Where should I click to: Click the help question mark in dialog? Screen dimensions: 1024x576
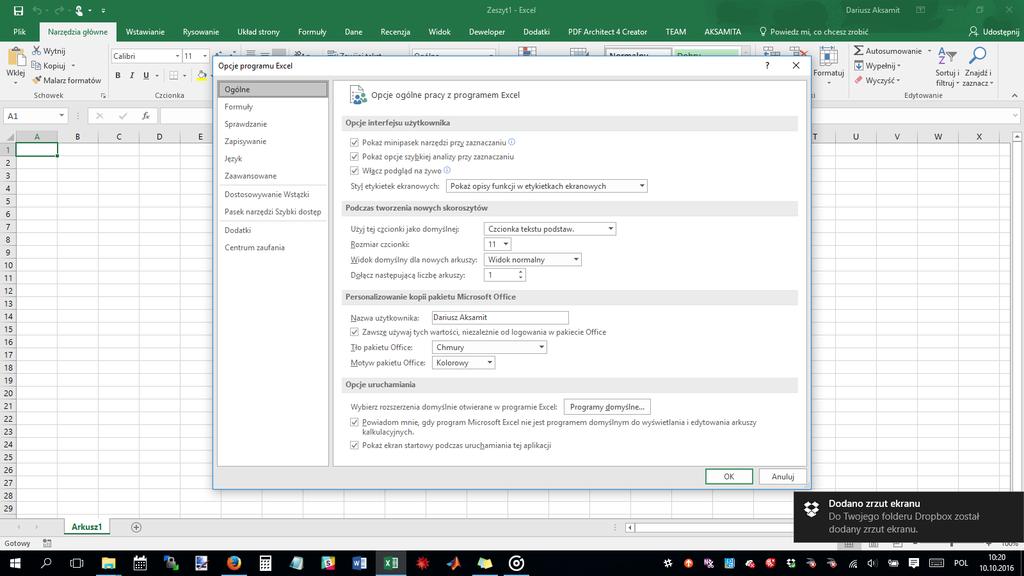point(767,65)
